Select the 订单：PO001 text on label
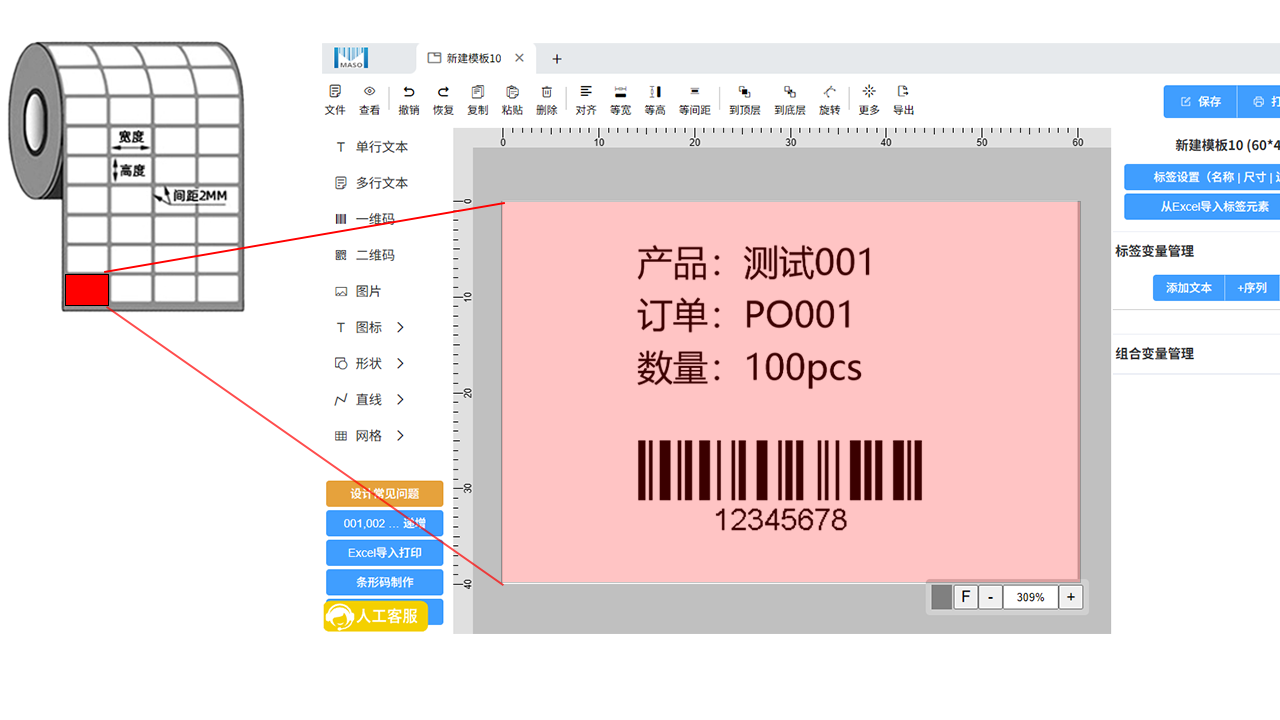1280x720 pixels. [x=745, y=315]
